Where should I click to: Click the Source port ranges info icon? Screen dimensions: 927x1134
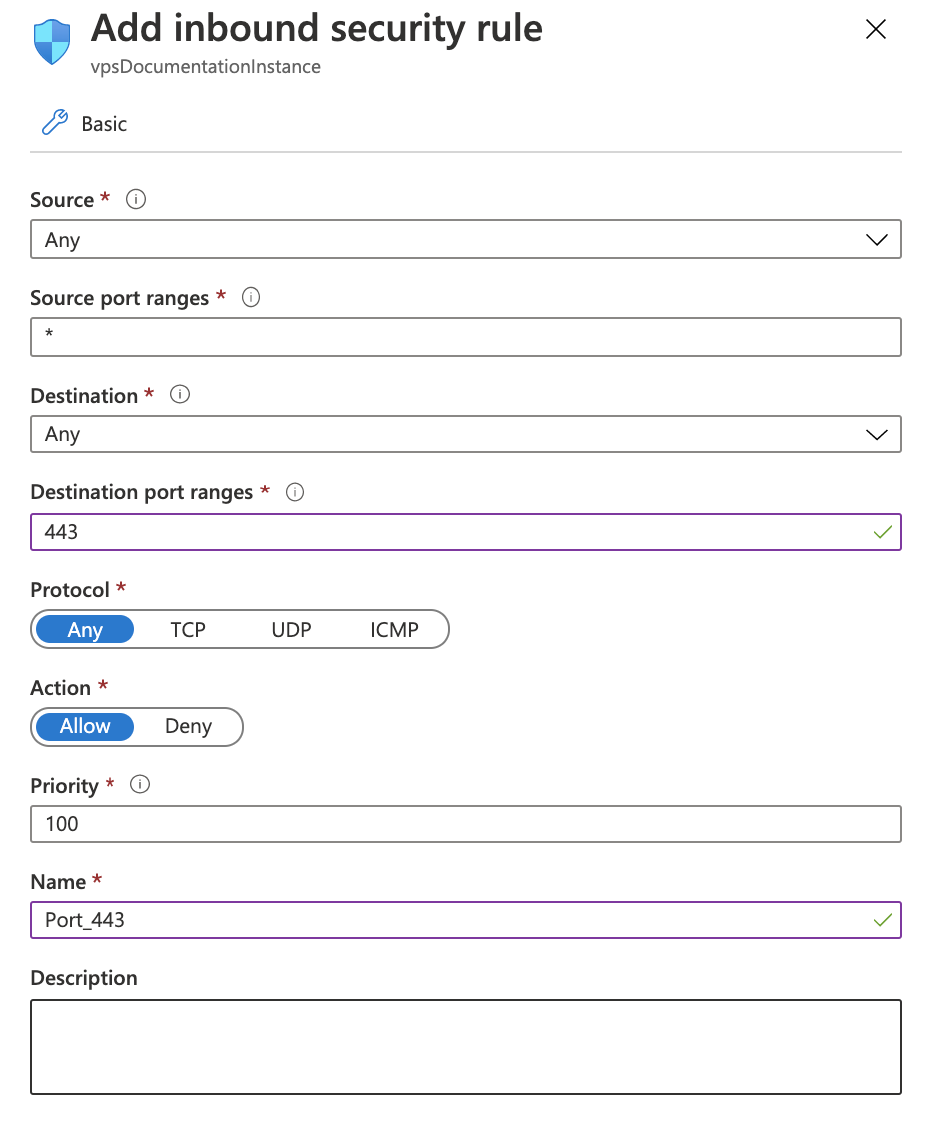pos(251,297)
